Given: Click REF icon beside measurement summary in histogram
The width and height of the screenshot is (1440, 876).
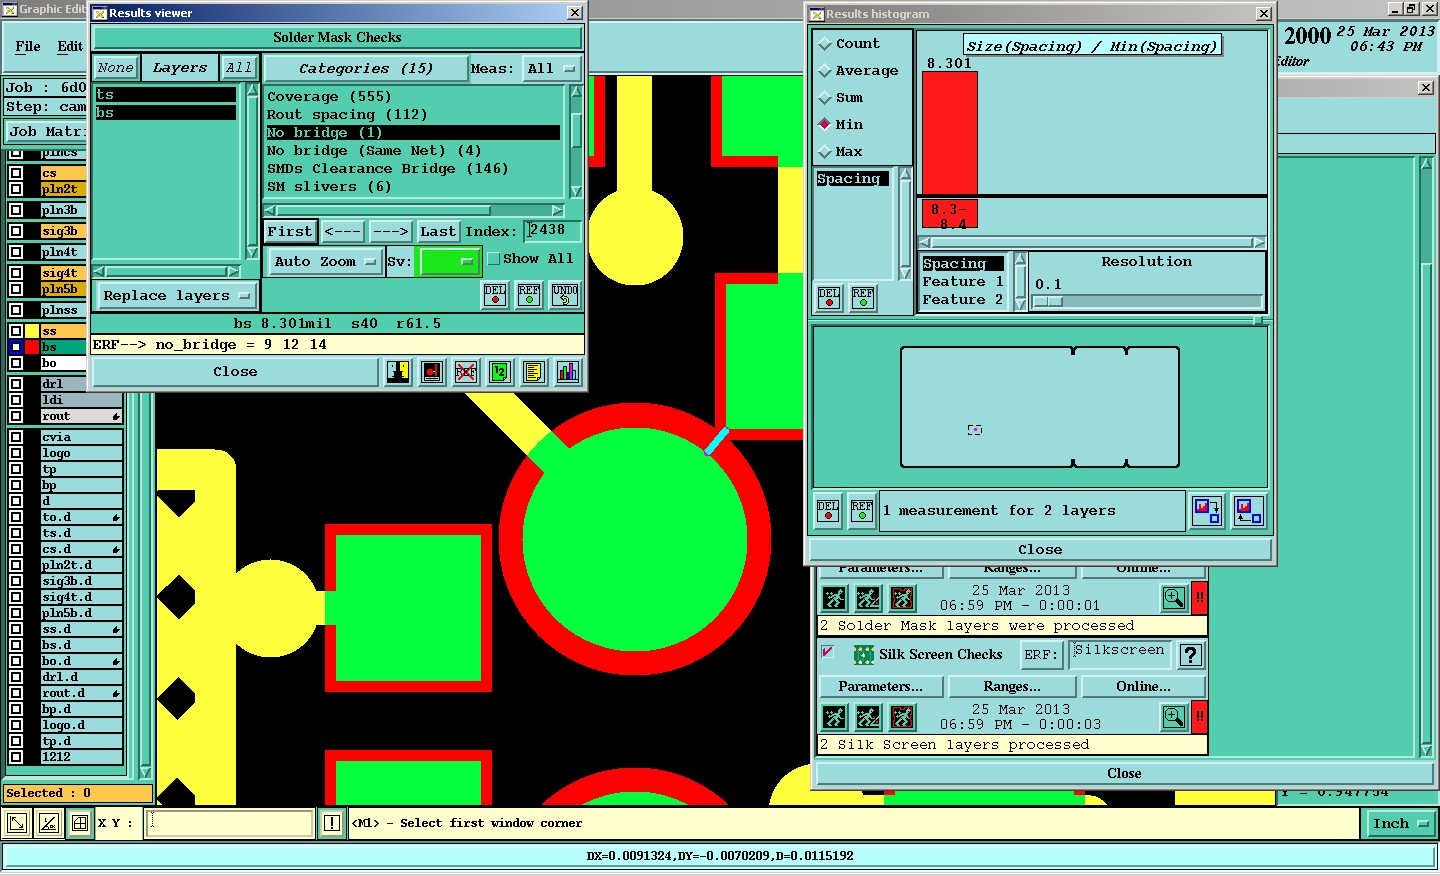Looking at the screenshot, I should click(862, 511).
